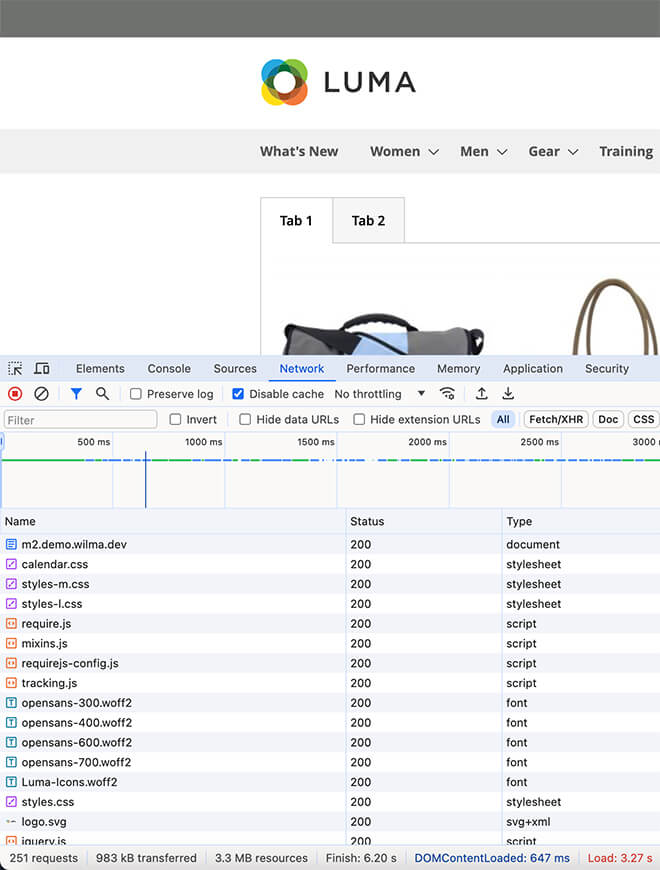The width and height of the screenshot is (660, 870).
Task: Open the What's New link
Action: (299, 152)
